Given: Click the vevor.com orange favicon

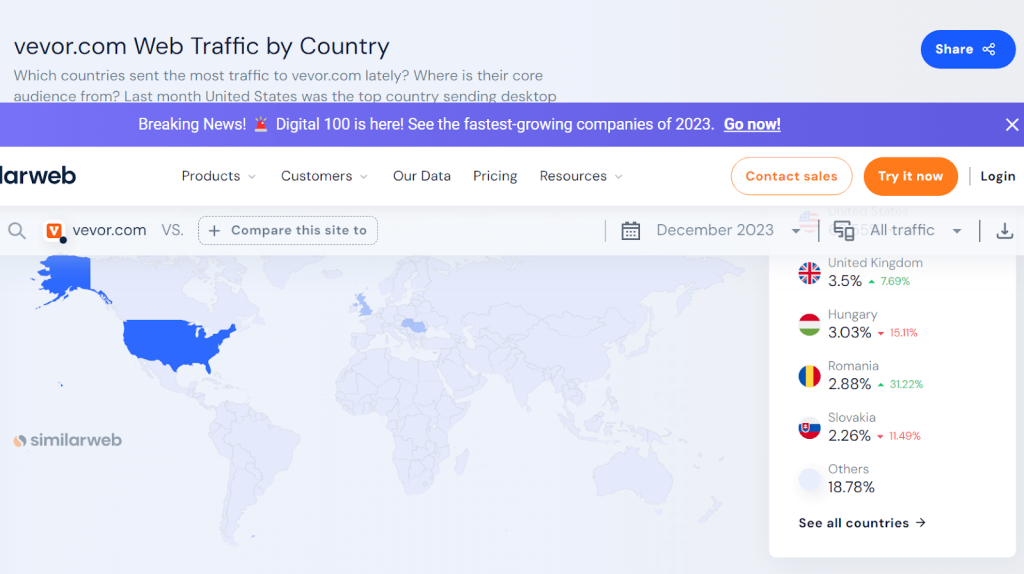Looking at the screenshot, I should click(x=54, y=230).
